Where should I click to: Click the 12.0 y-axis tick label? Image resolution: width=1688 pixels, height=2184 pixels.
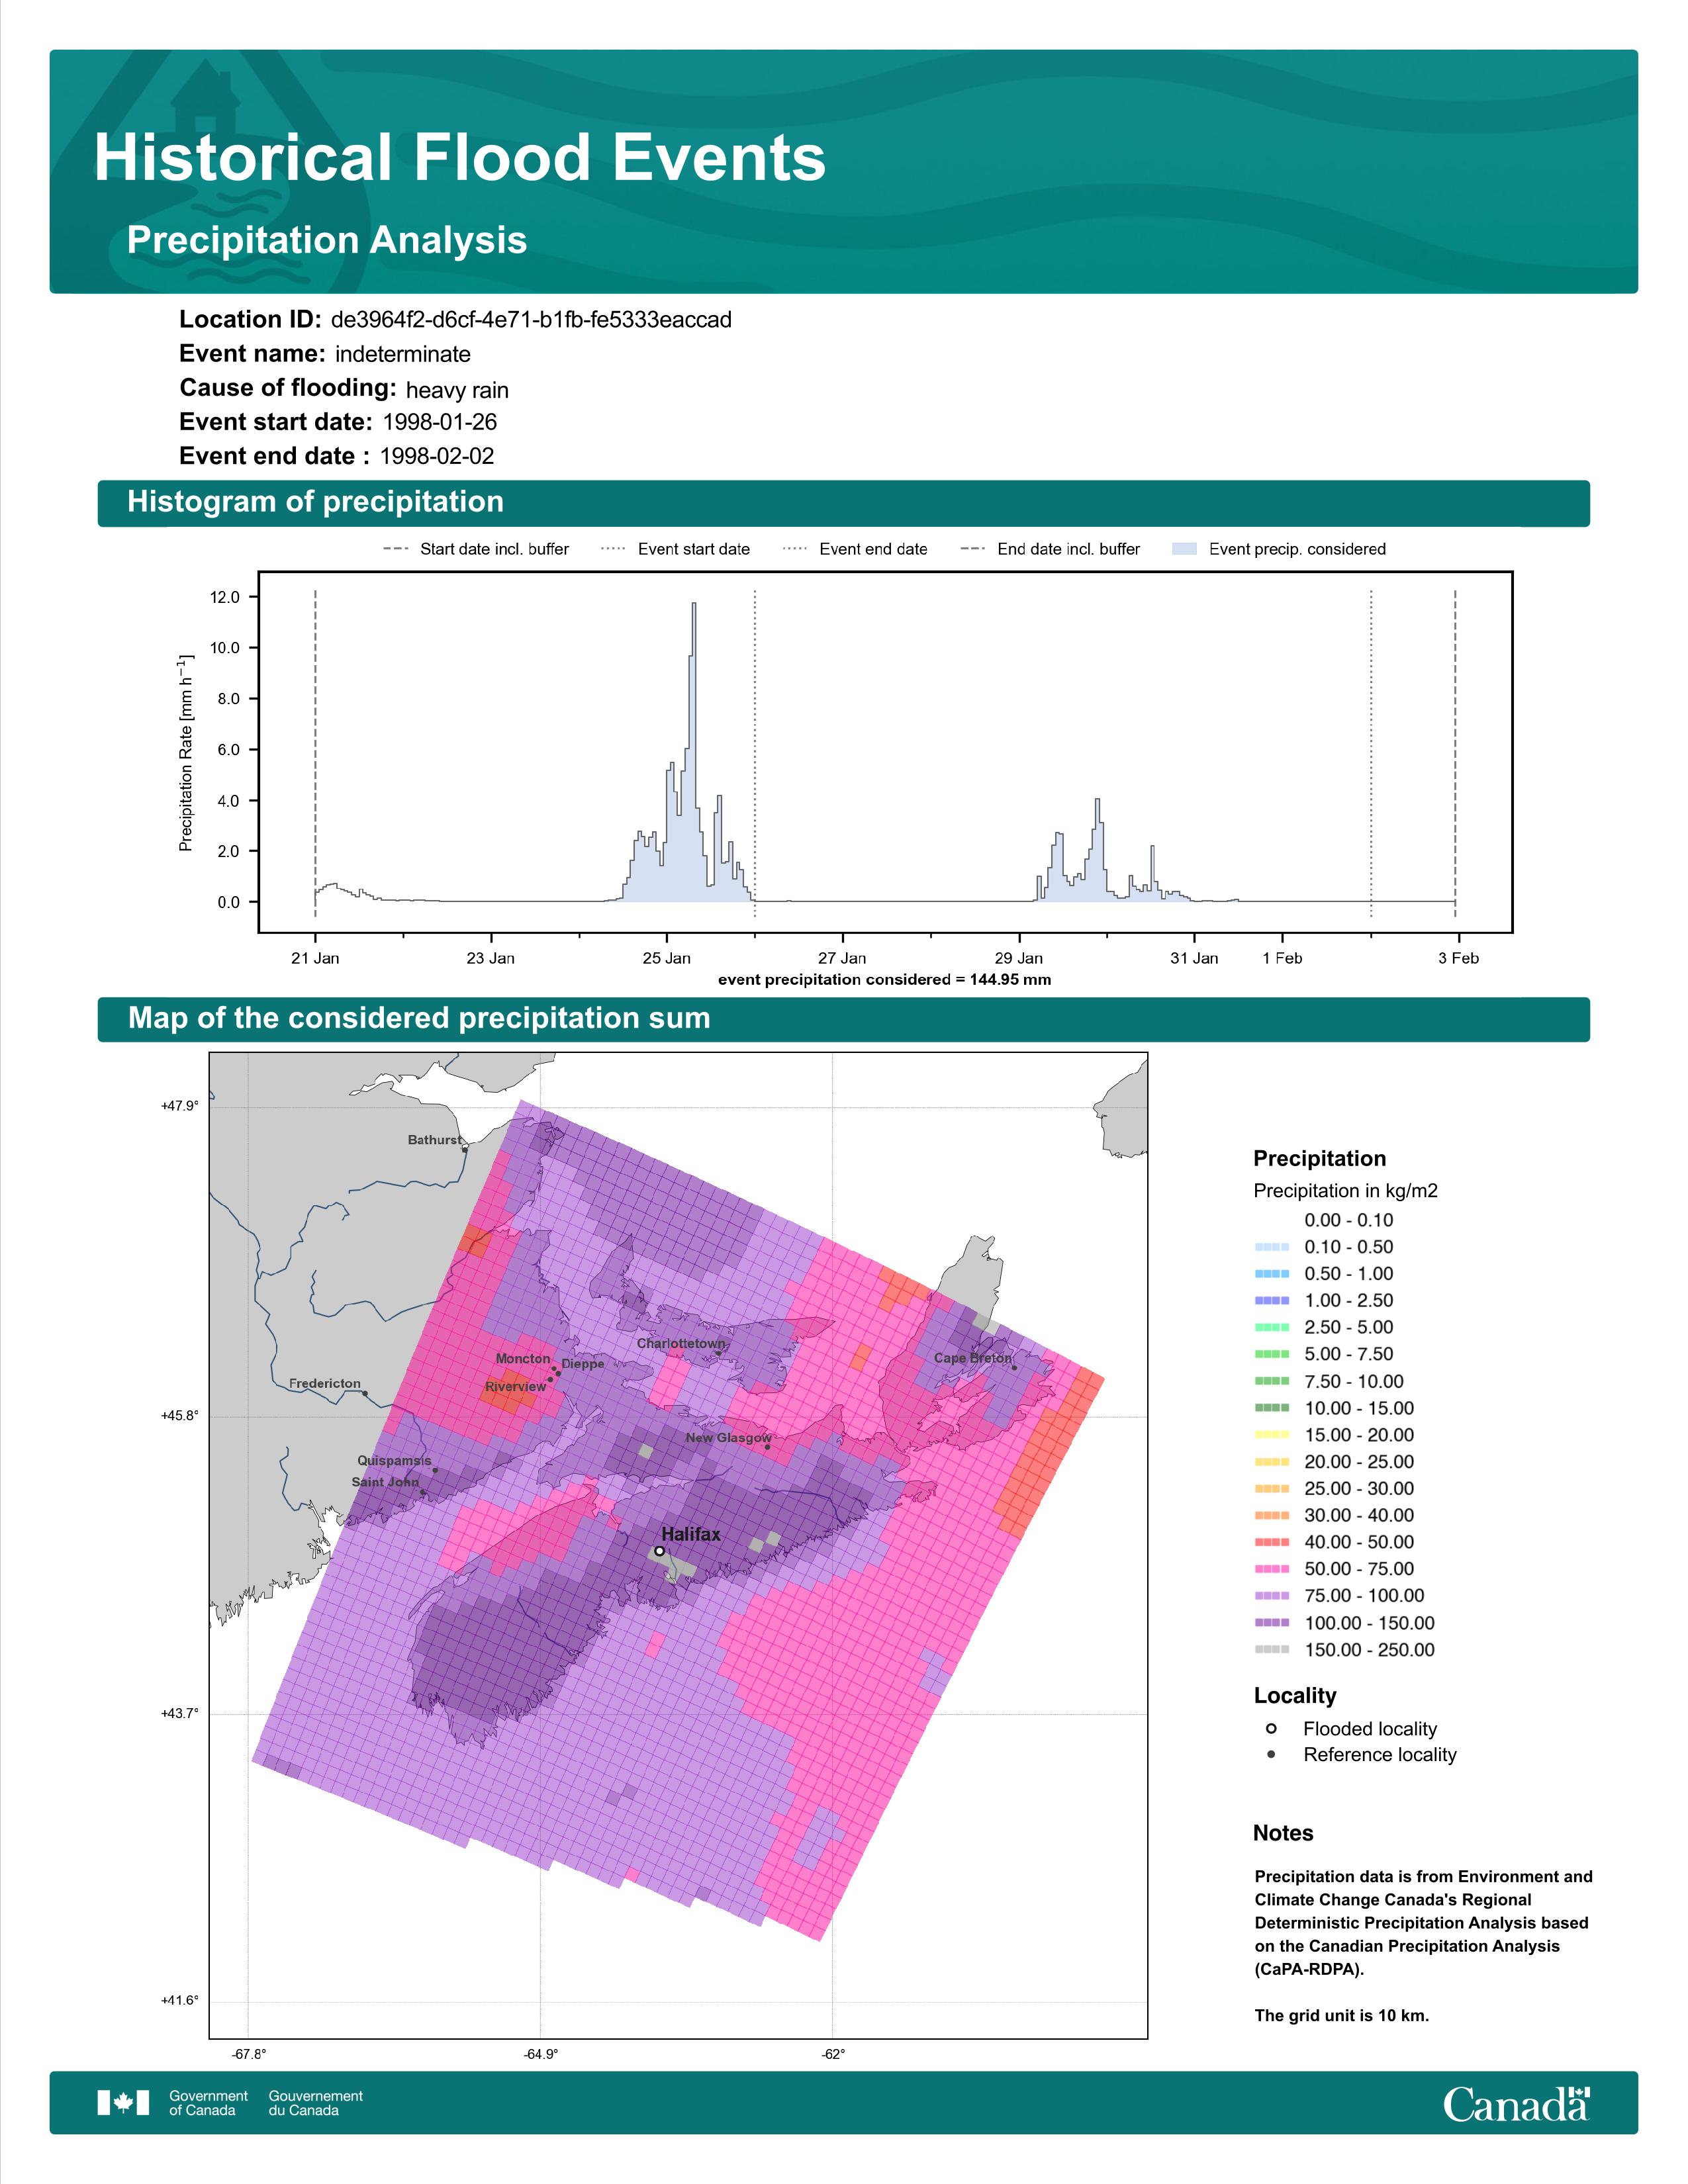[x=225, y=597]
